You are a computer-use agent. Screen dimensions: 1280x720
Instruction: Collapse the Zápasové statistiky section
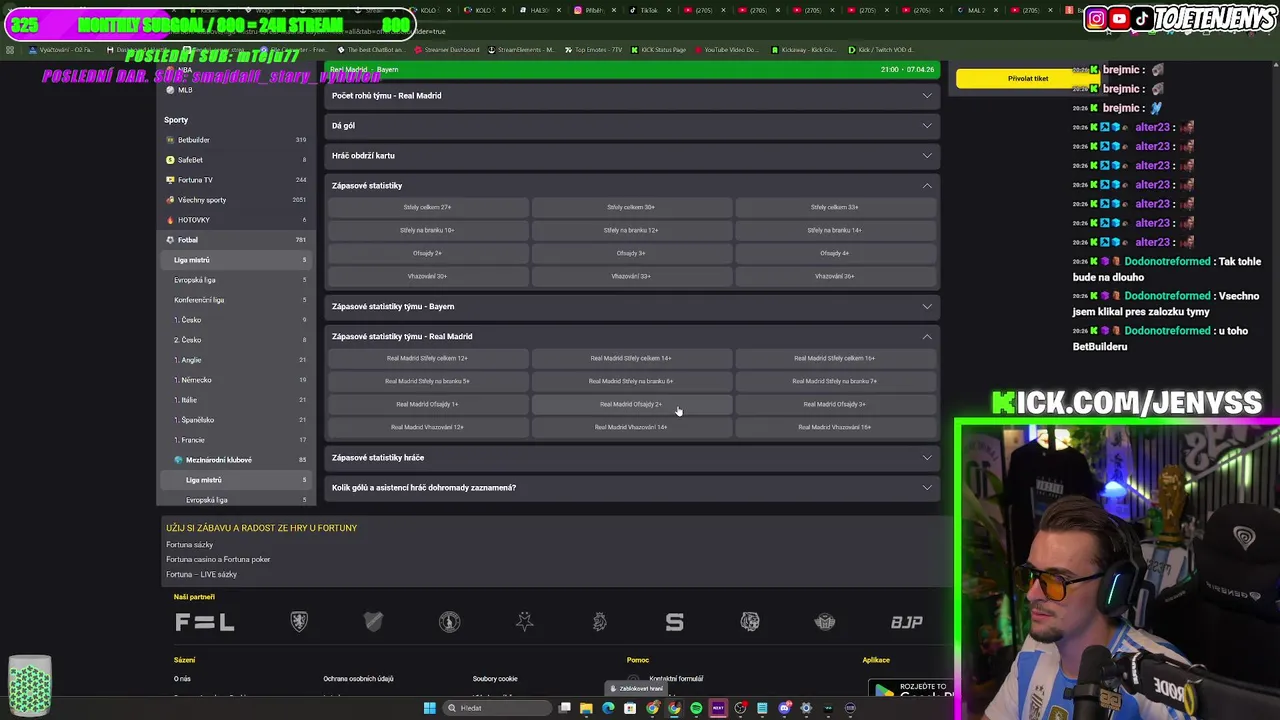632,186
